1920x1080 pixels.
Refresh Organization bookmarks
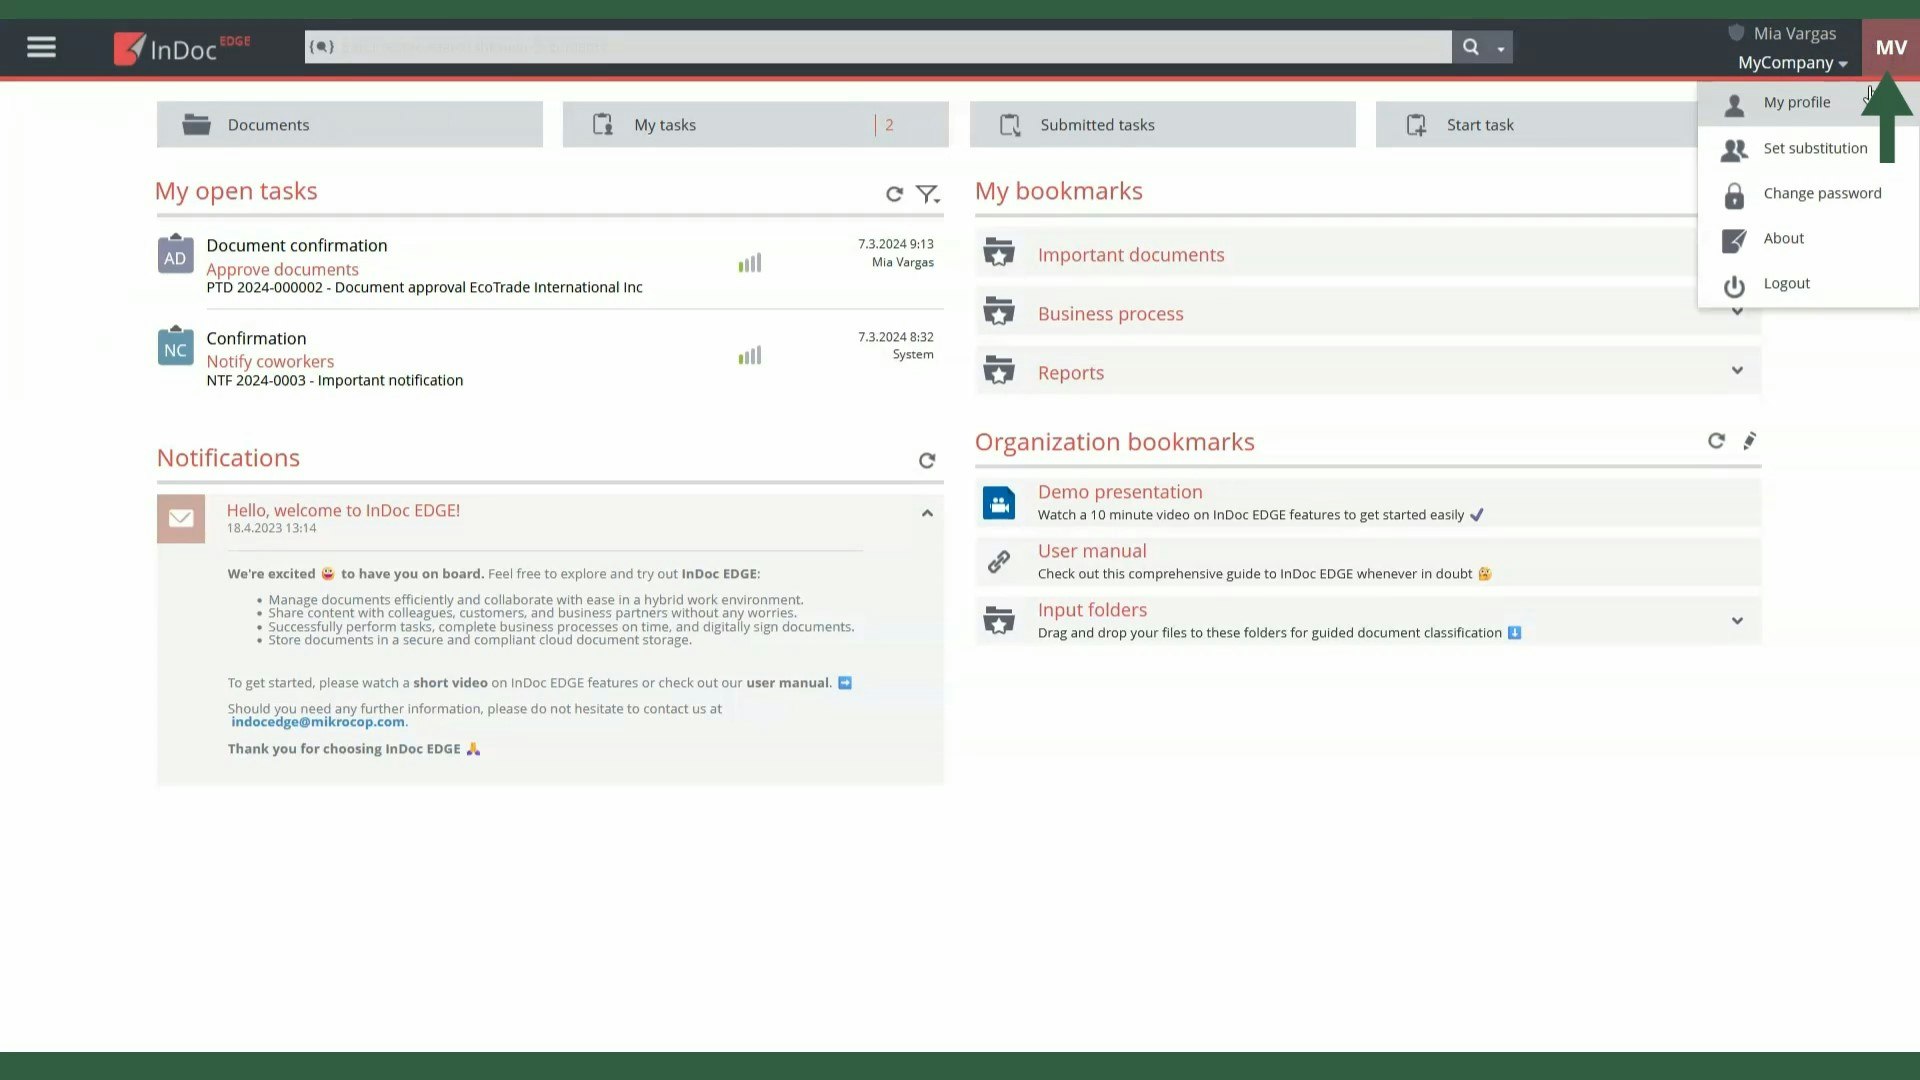pyautogui.click(x=1716, y=441)
